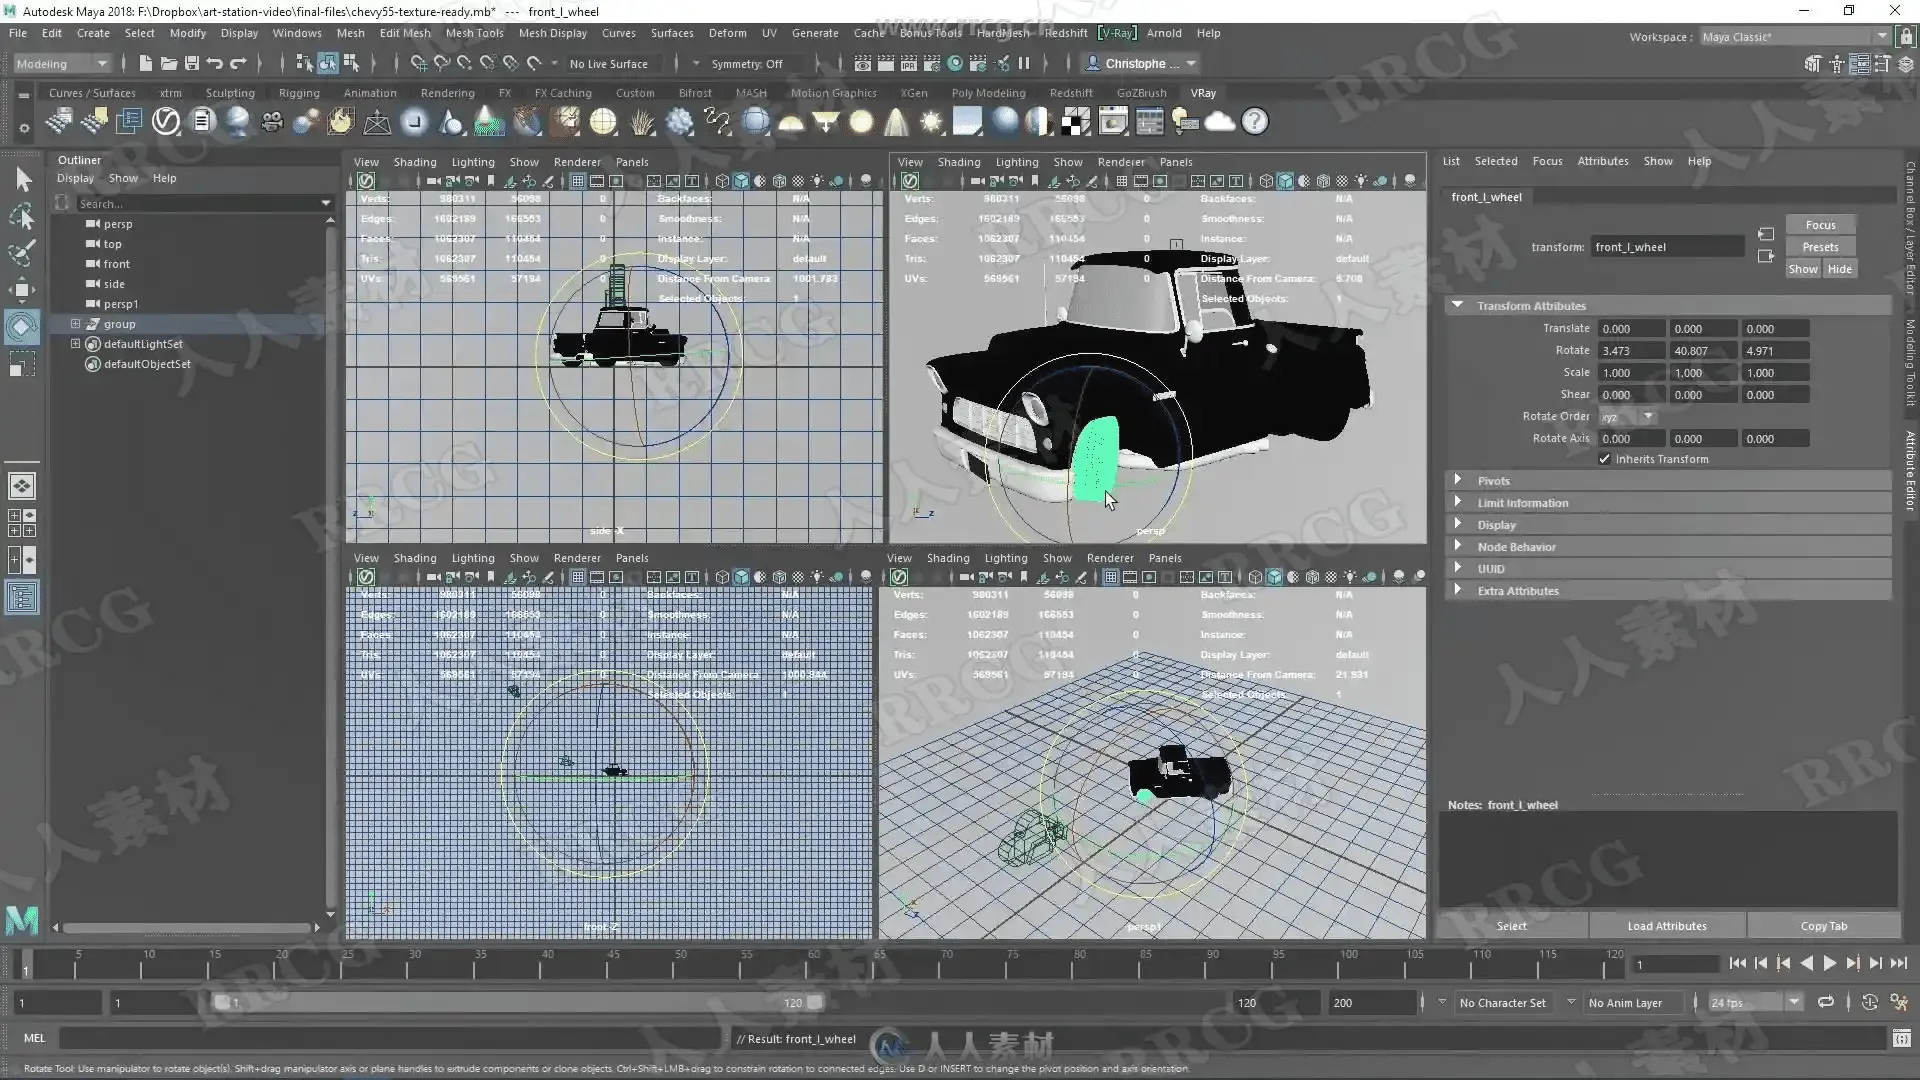Click the Select arrow tool
1920x1080 pixels.
tap(23, 179)
